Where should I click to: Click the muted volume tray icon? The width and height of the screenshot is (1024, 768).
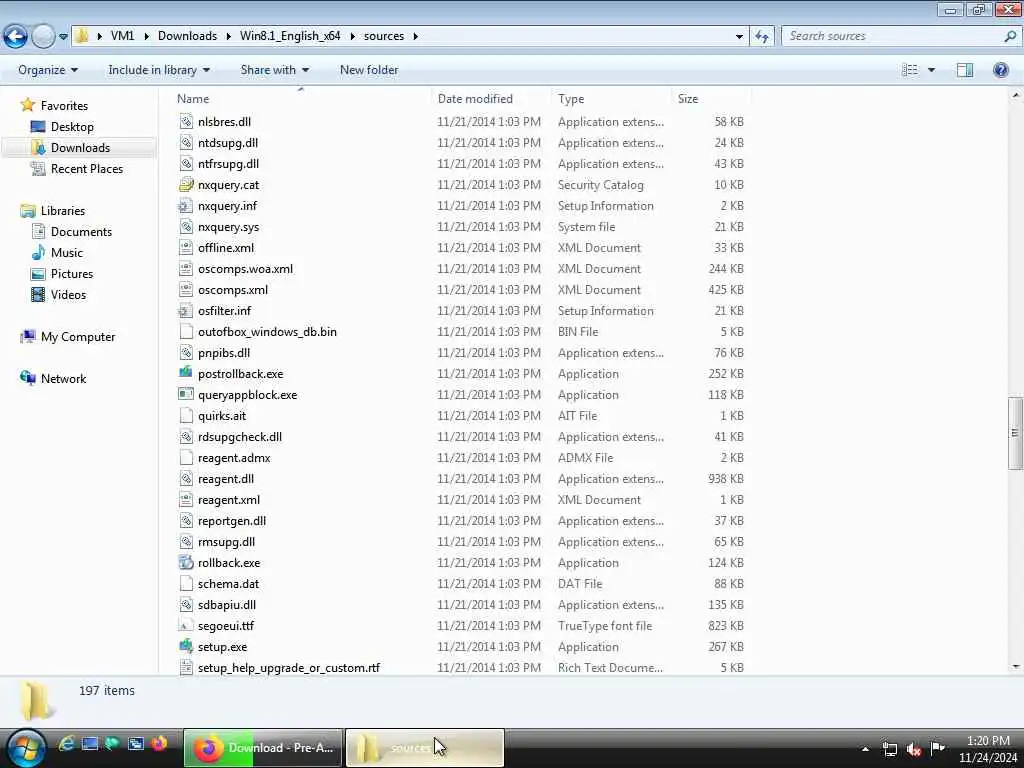[914, 749]
